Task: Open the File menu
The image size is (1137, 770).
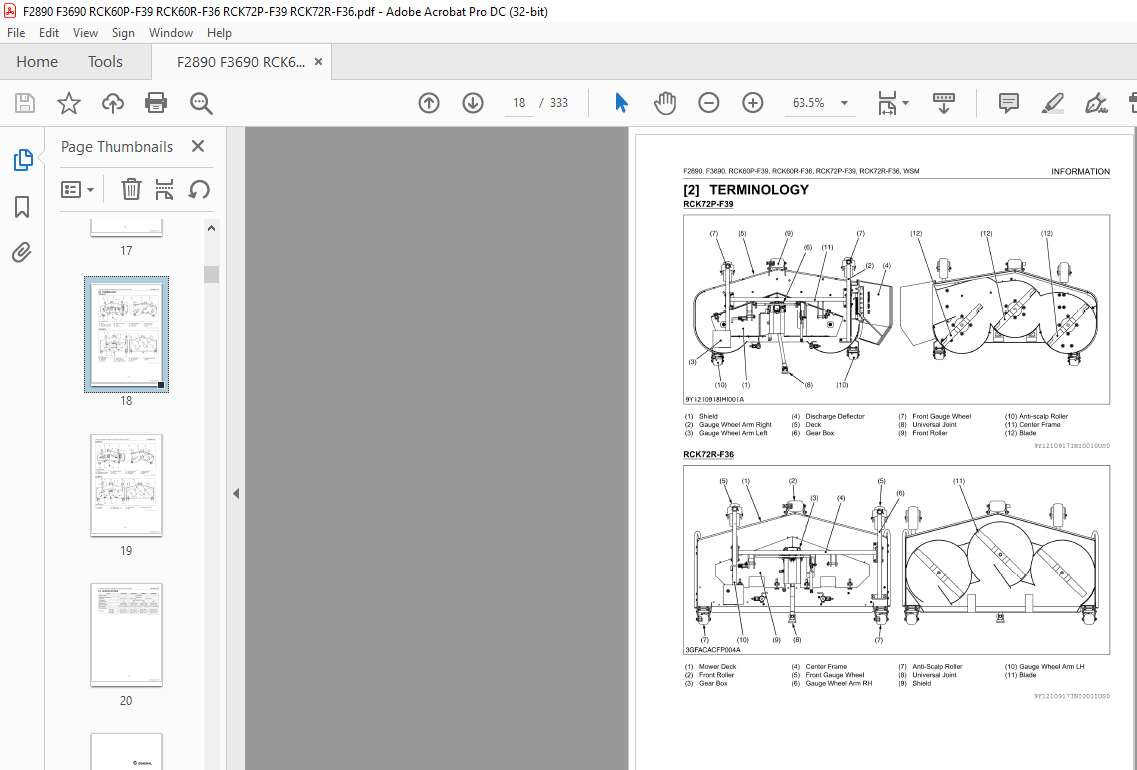Action: point(16,33)
